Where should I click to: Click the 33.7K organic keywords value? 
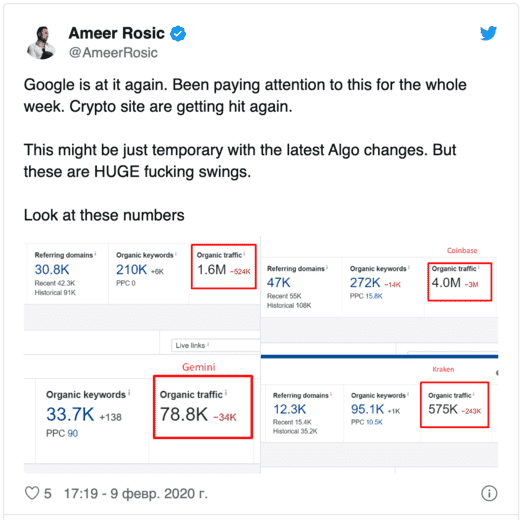(x=70, y=414)
